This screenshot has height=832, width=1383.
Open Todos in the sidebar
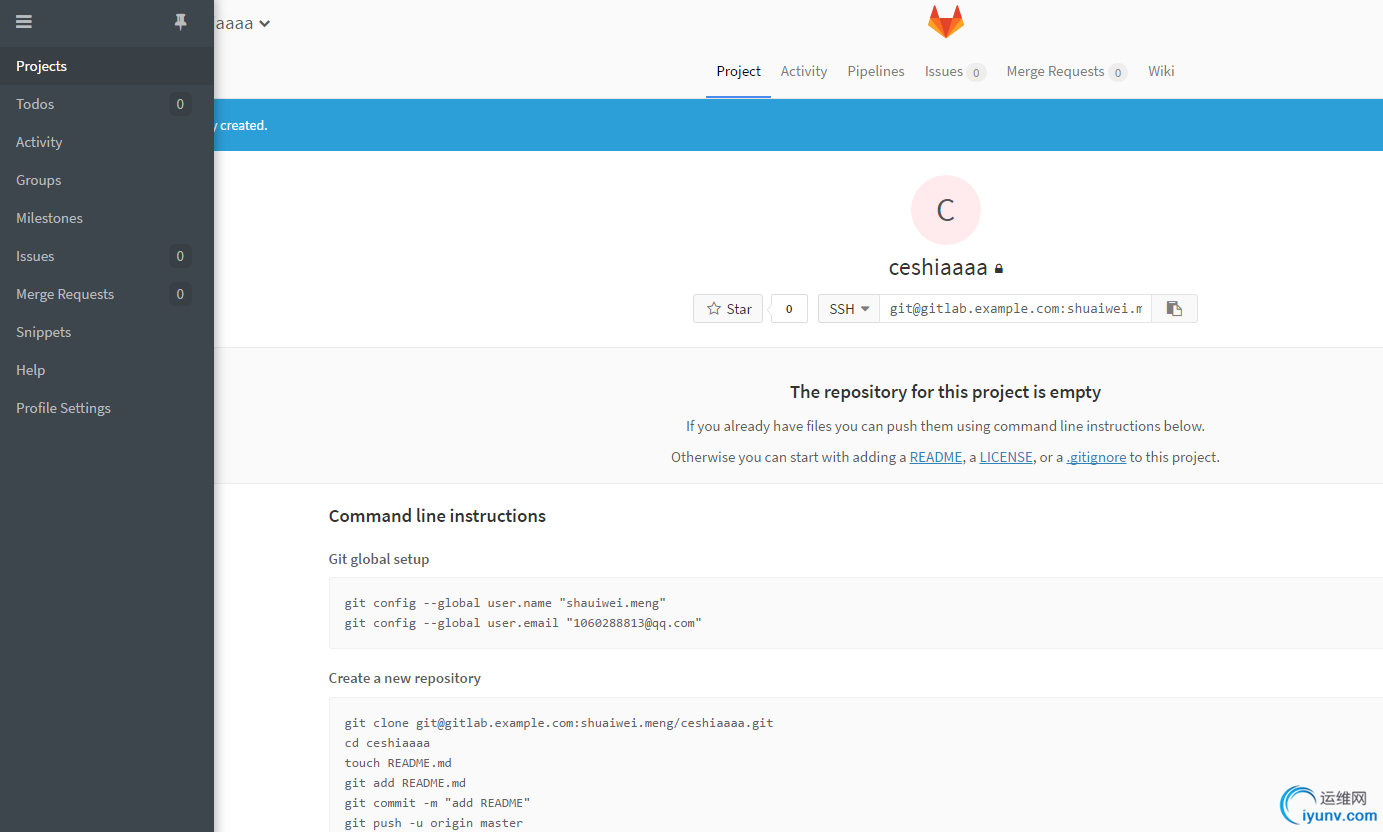coord(35,104)
